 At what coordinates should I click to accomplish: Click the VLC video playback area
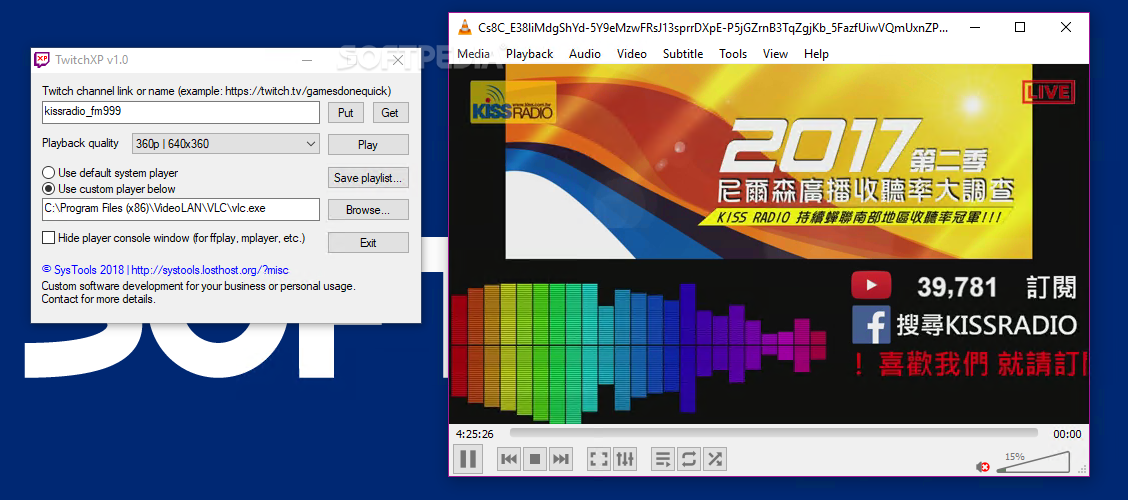(x=768, y=244)
